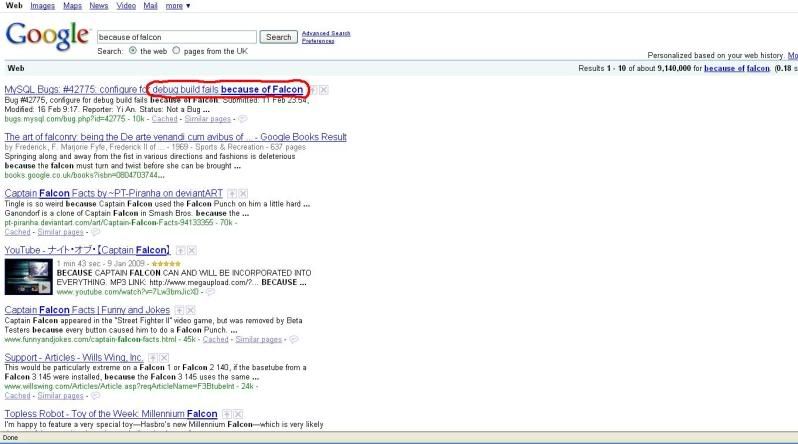This screenshot has height=444, width=798.
Task: Open comment bubble for MySQL Bugs result
Action: tap(243, 119)
